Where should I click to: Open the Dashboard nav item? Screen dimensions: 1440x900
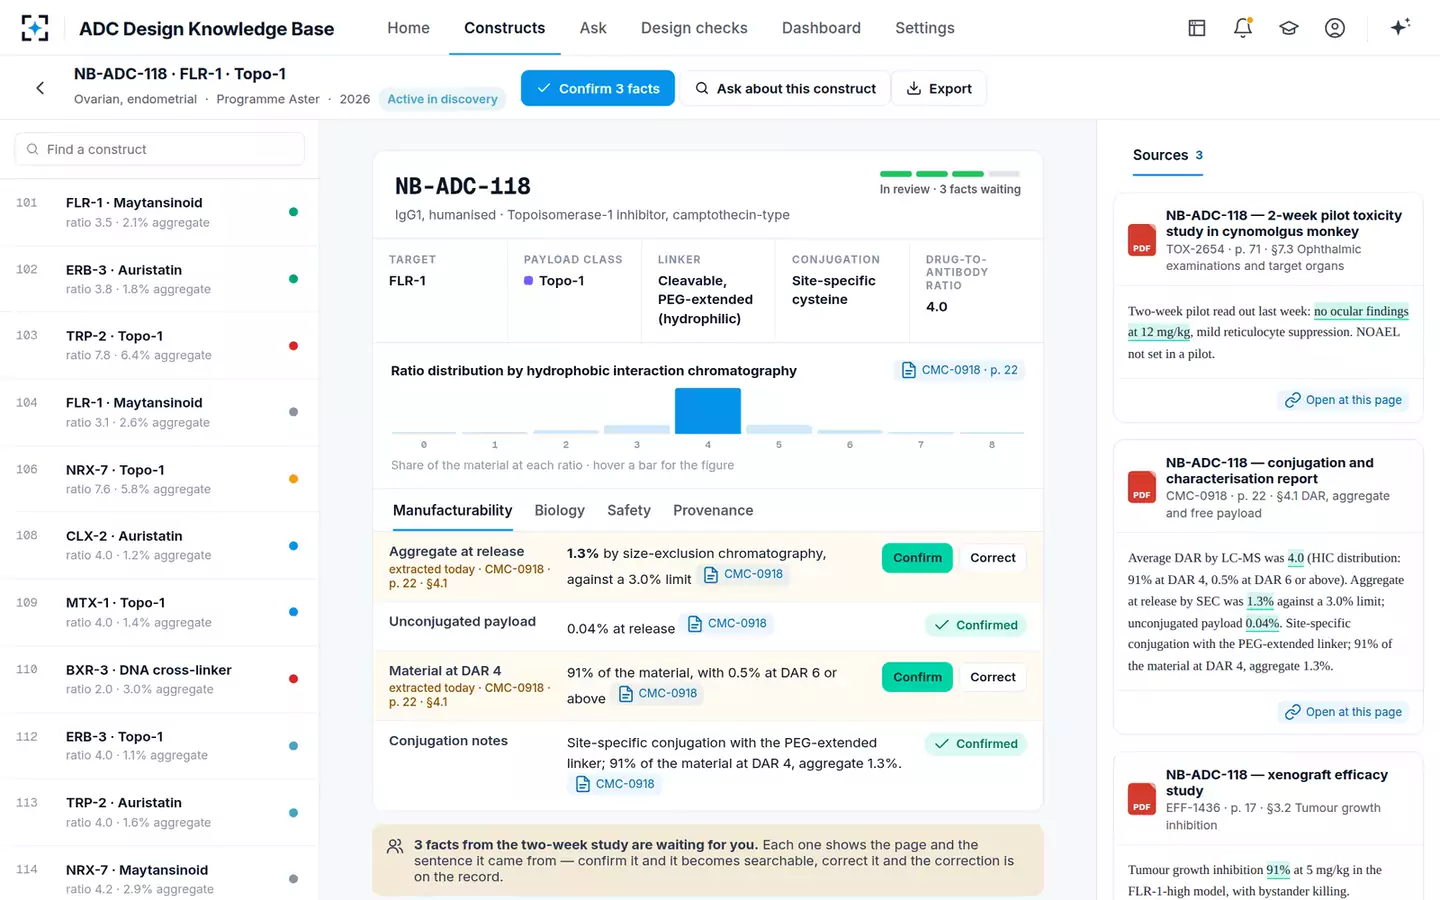point(821,28)
